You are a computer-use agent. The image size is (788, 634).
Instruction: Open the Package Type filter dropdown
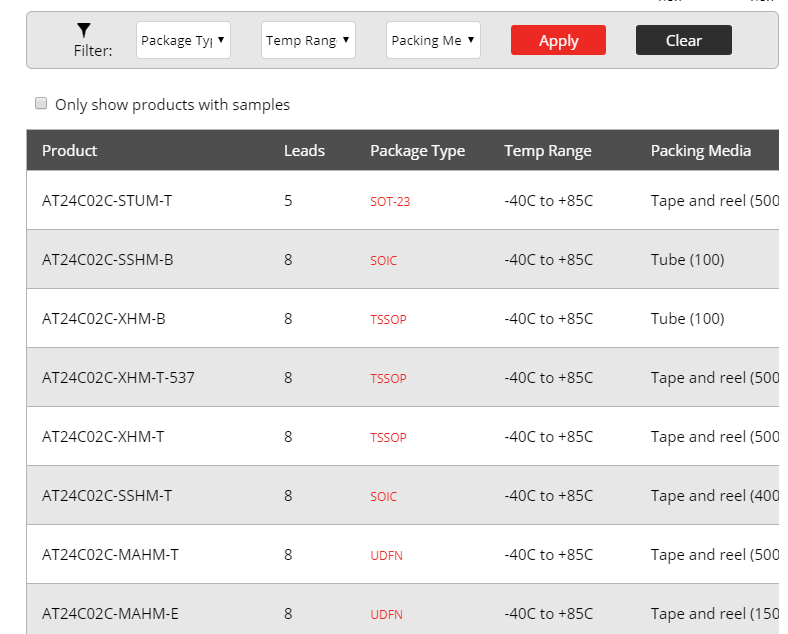(x=183, y=40)
